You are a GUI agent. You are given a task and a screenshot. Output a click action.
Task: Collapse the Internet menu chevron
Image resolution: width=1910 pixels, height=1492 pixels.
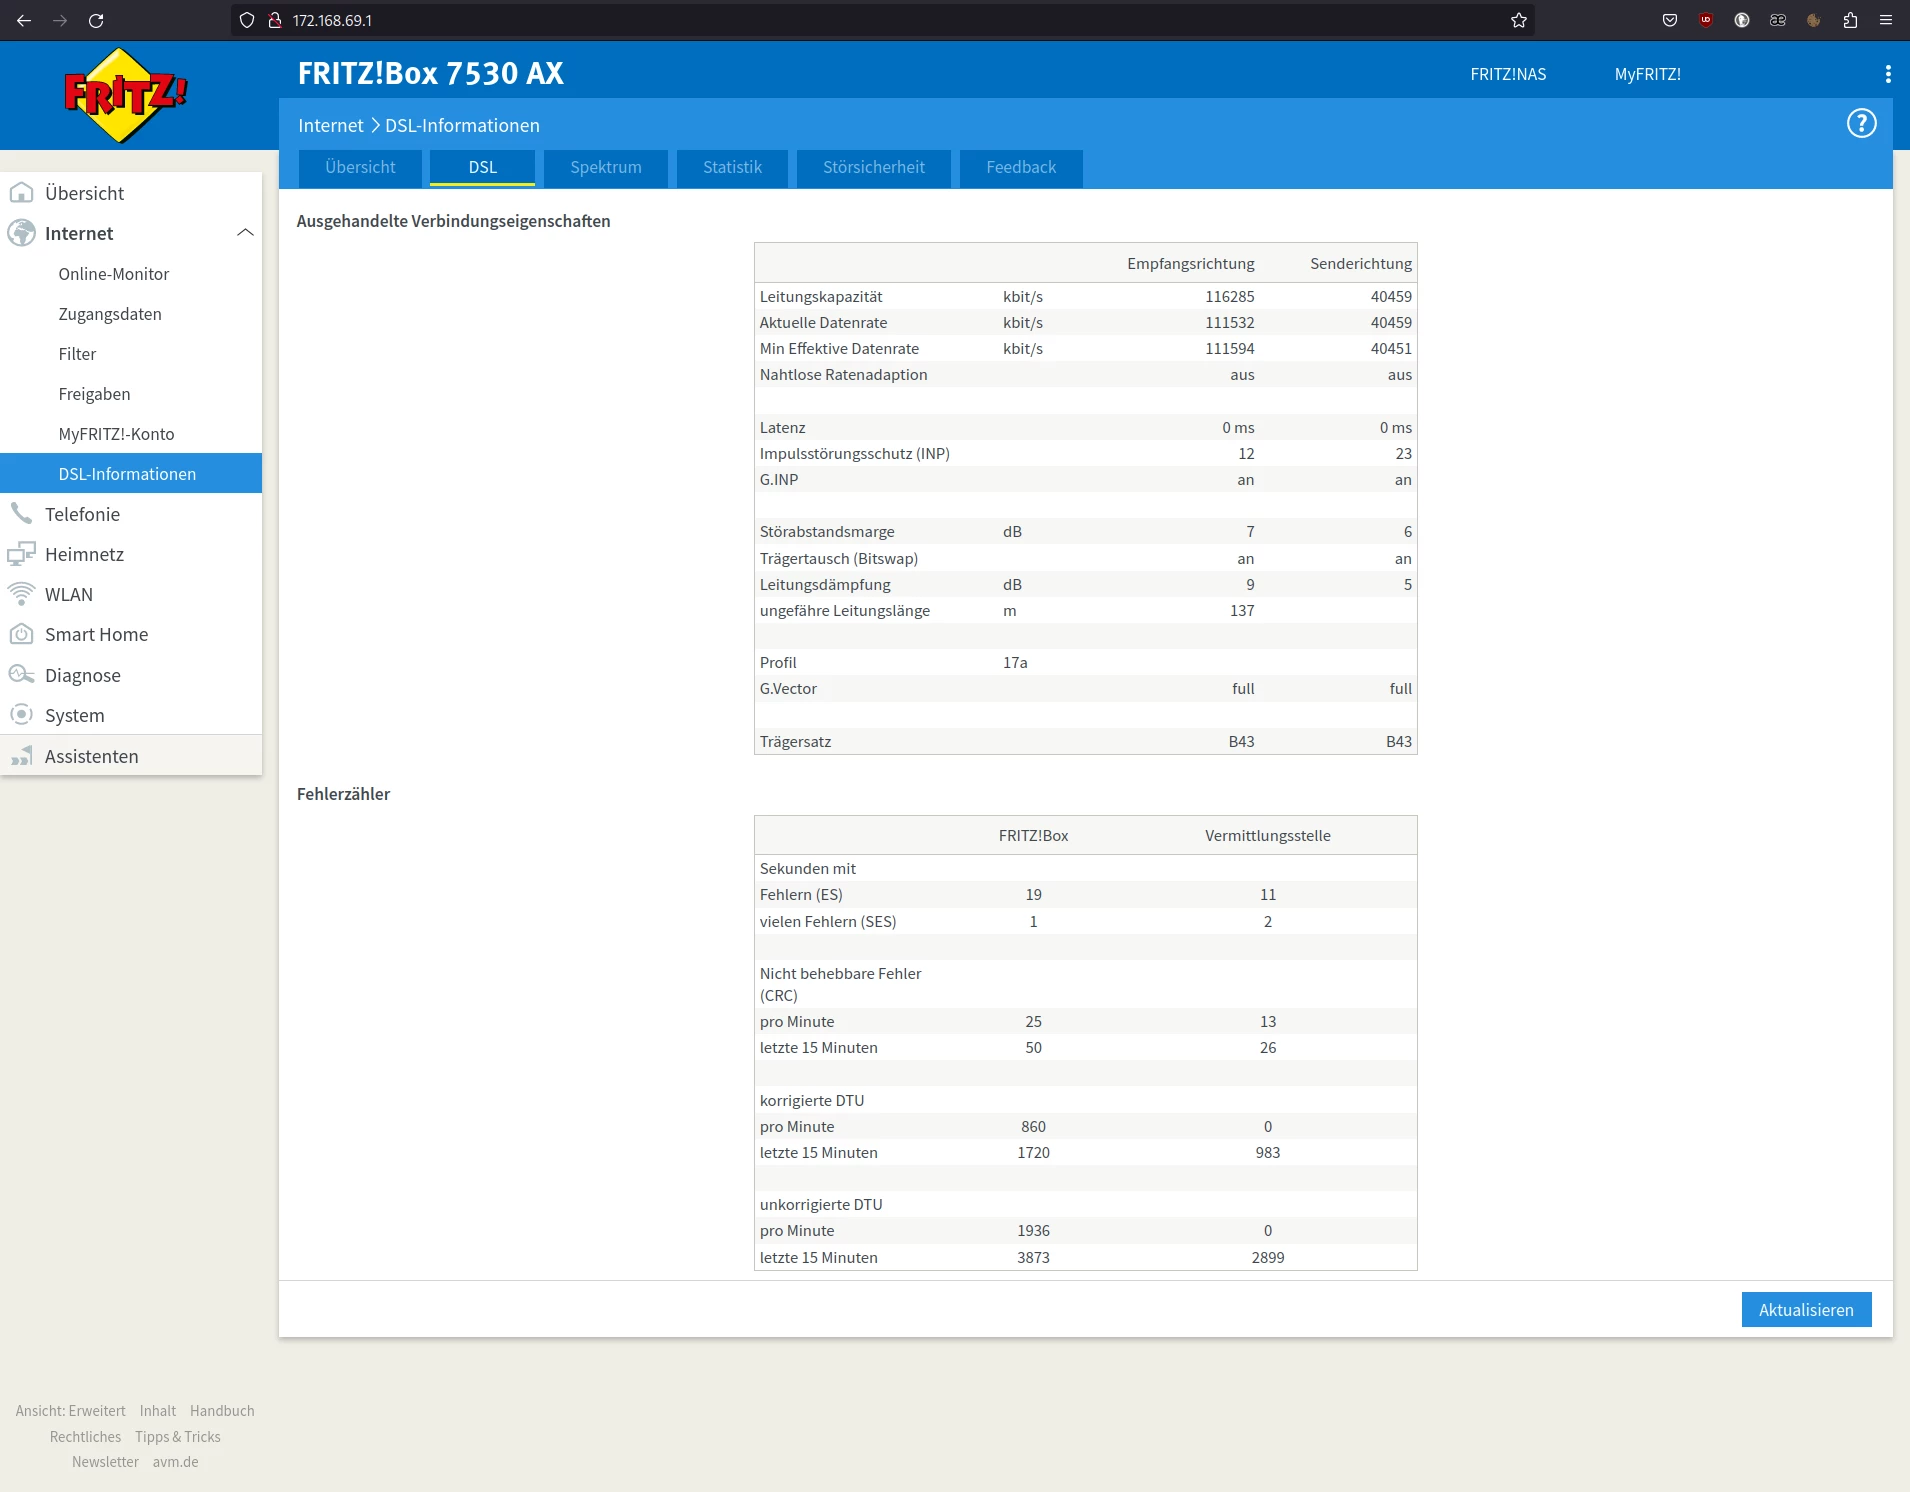245,233
